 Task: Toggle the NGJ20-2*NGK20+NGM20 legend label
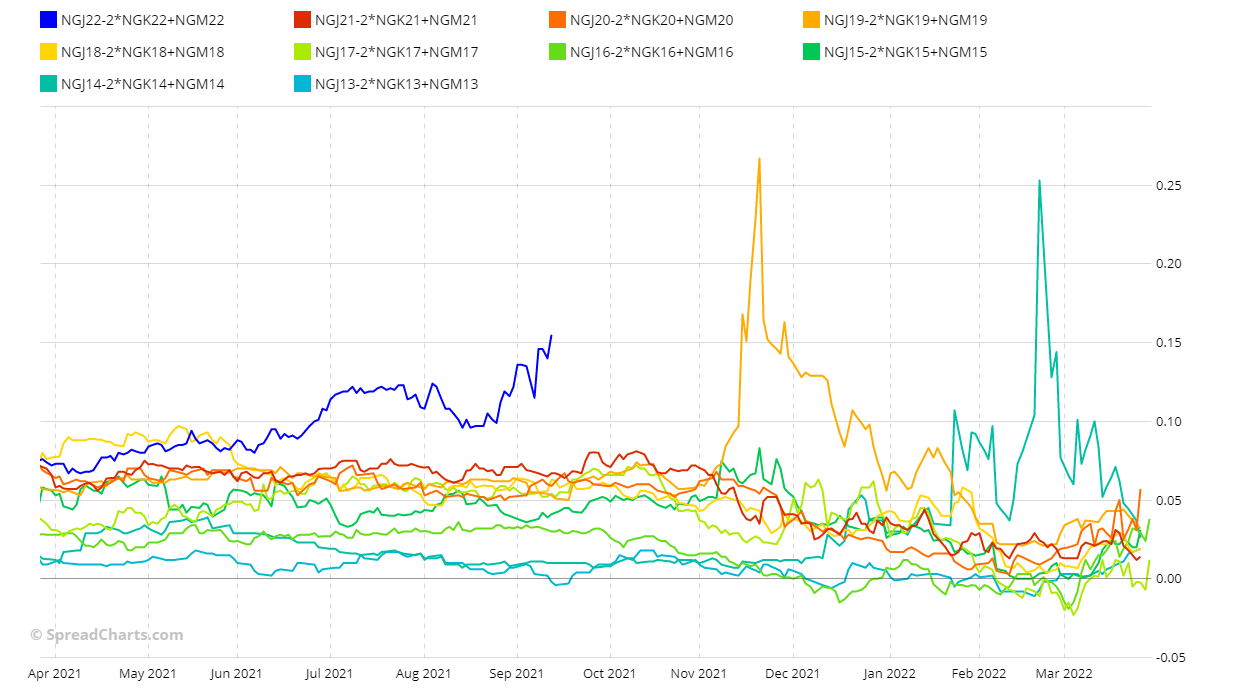(652, 20)
